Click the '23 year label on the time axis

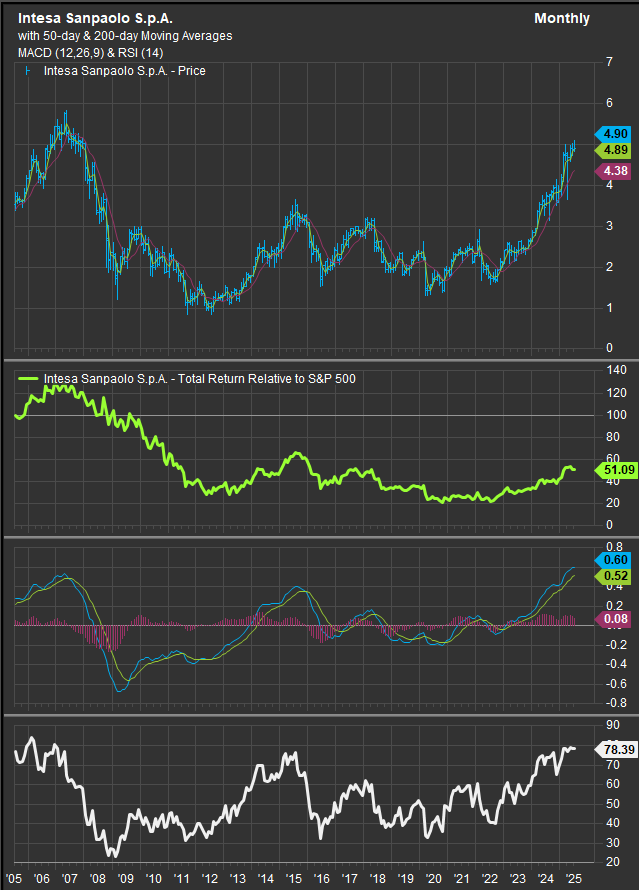tap(518, 879)
